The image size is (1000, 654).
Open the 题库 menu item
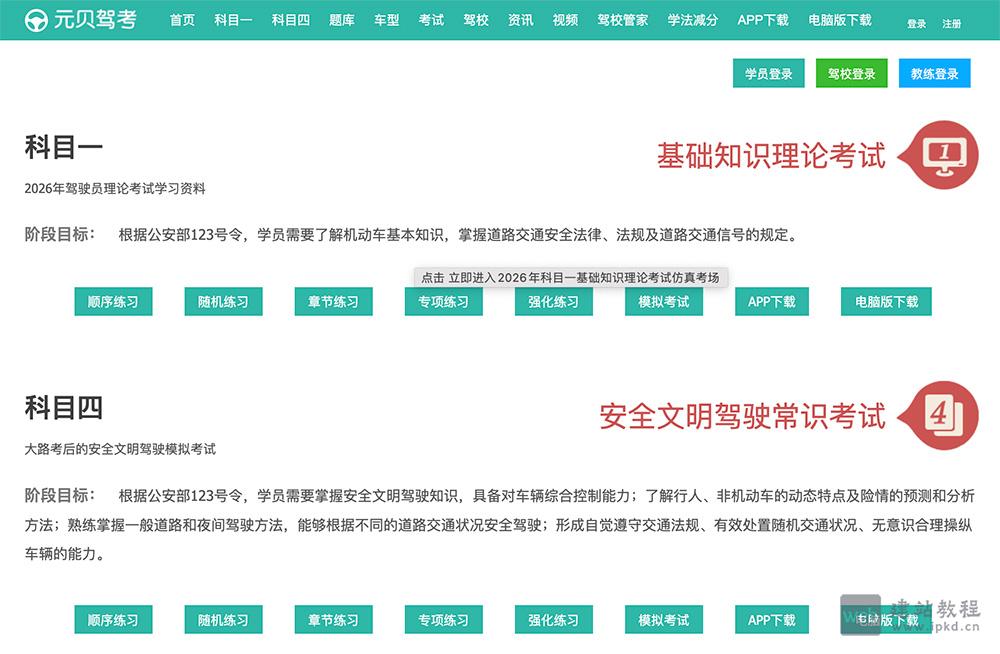(x=343, y=19)
